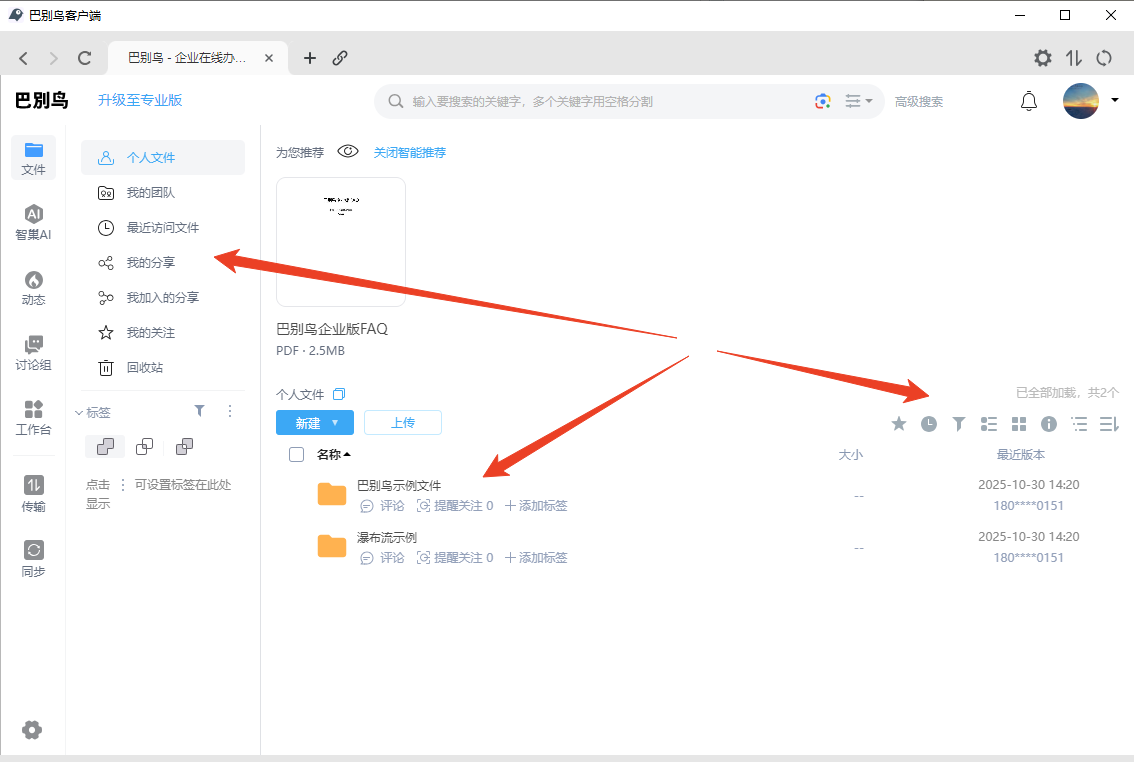This screenshot has width=1134, height=762.
Task: Open the 讨论组 discussion groups
Action: pos(33,353)
